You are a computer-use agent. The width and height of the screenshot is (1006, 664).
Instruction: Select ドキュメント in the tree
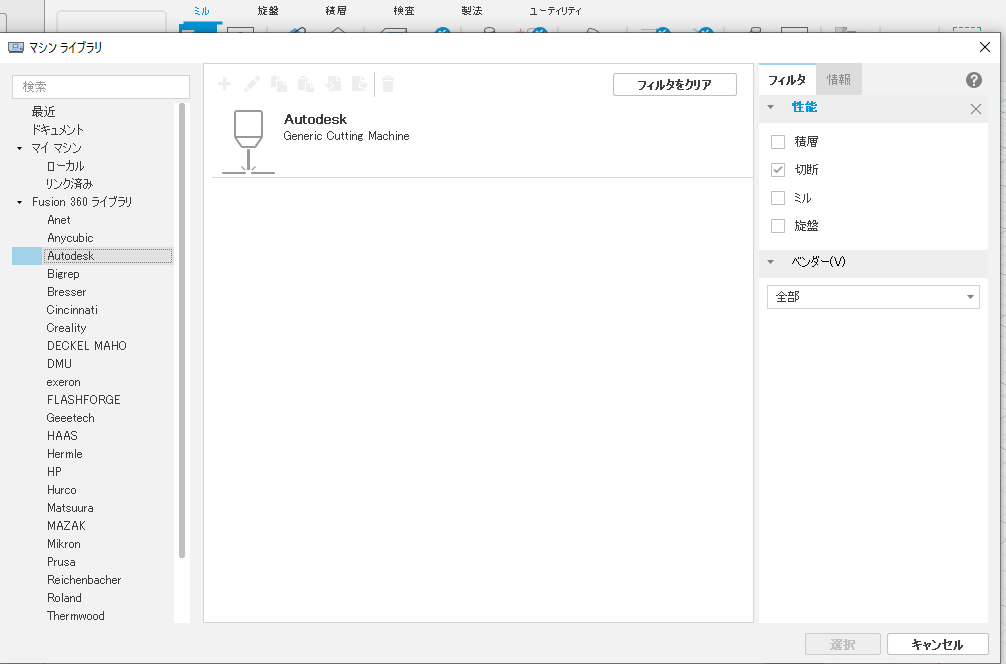(58, 130)
